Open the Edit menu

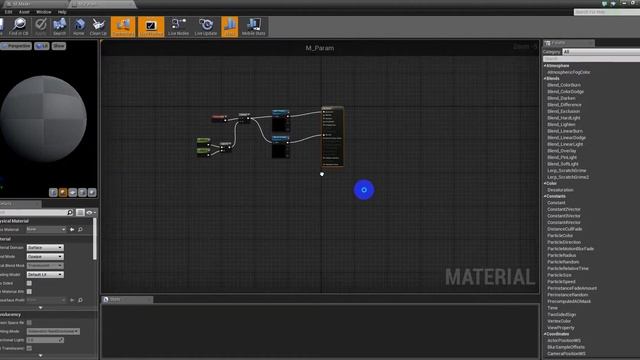[9, 12]
